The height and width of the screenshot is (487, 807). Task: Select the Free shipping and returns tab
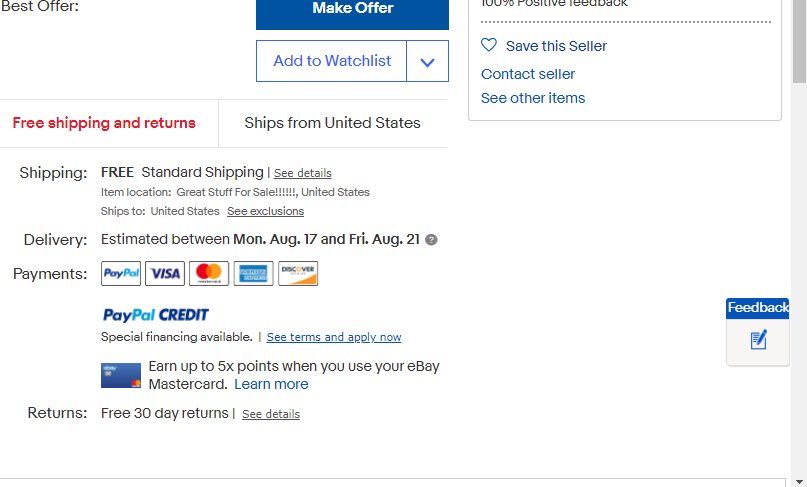(104, 123)
